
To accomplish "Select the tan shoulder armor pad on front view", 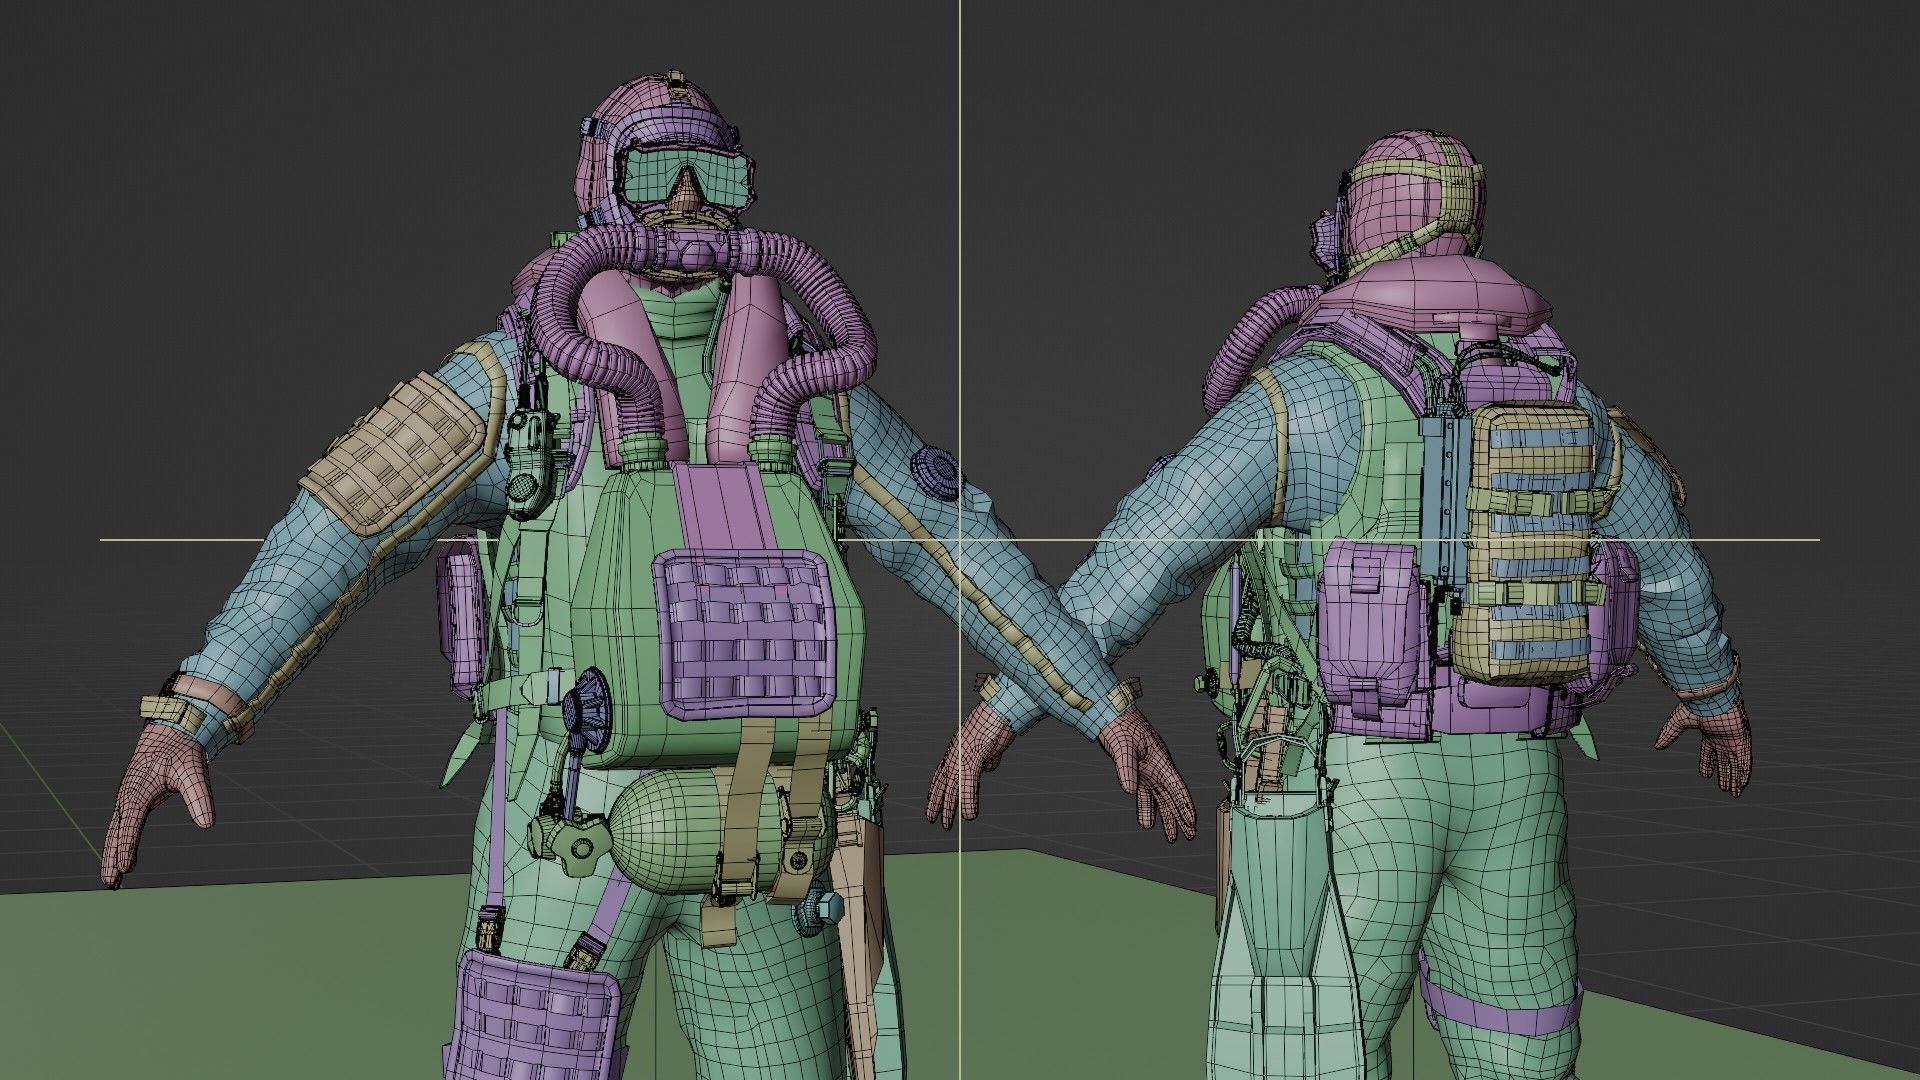I will click(x=396, y=453).
